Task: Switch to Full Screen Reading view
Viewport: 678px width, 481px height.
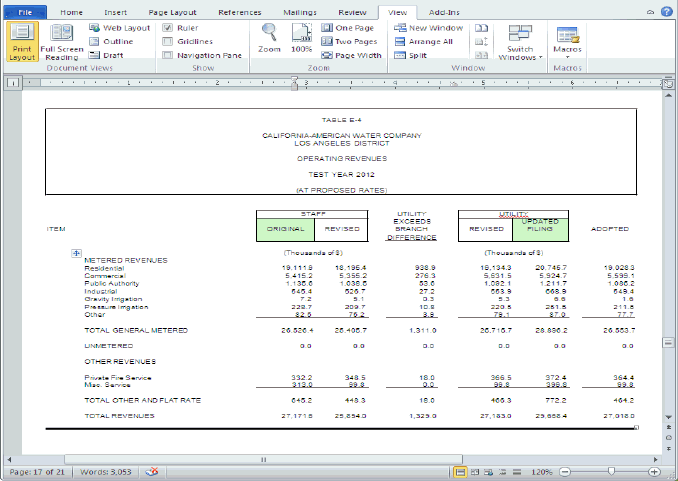Action: pyautogui.click(x=61, y=42)
